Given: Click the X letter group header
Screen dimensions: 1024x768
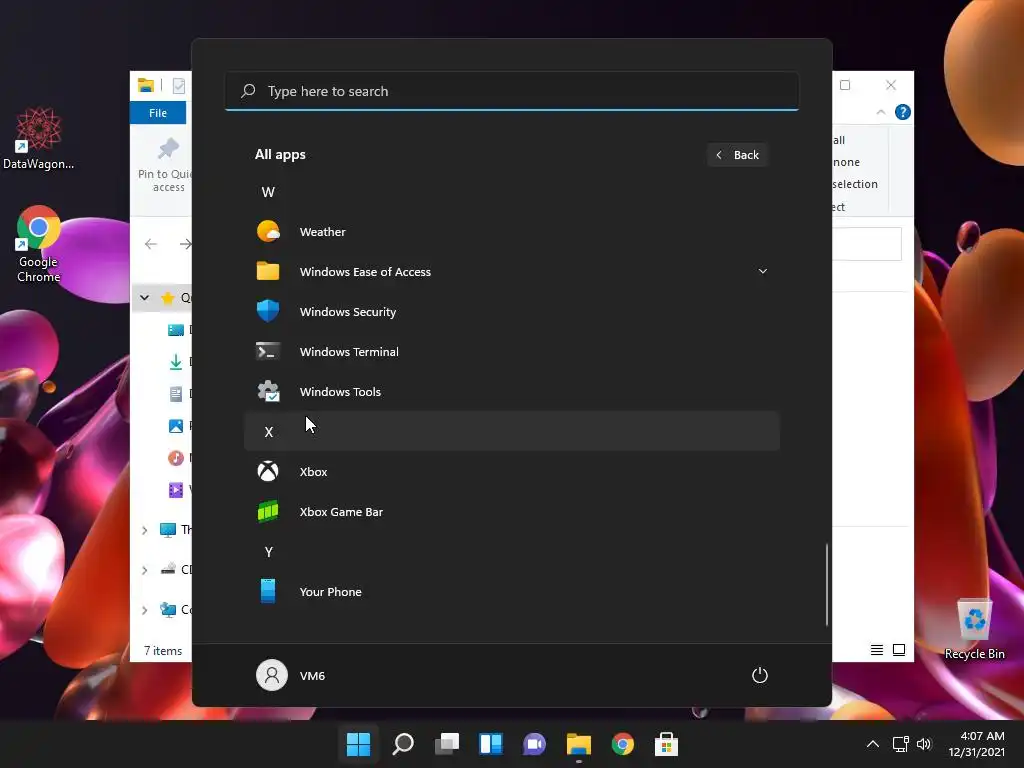Looking at the screenshot, I should (x=511, y=432).
